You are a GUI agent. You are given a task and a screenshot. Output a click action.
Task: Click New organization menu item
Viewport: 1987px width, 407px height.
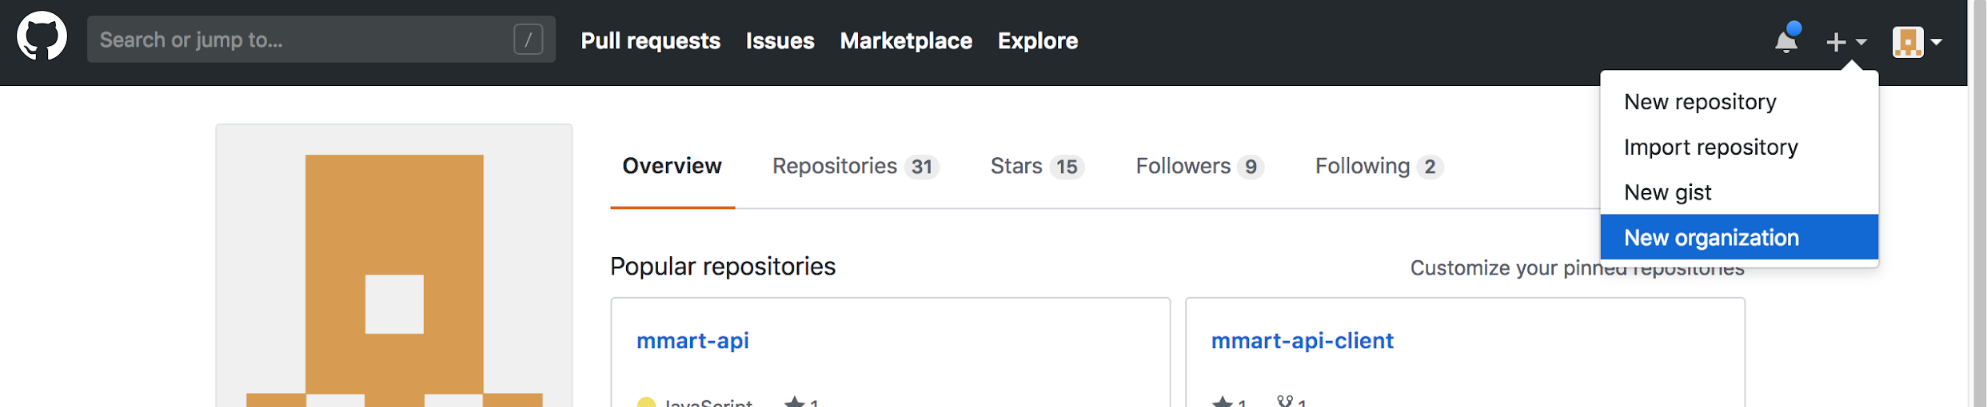point(1711,238)
